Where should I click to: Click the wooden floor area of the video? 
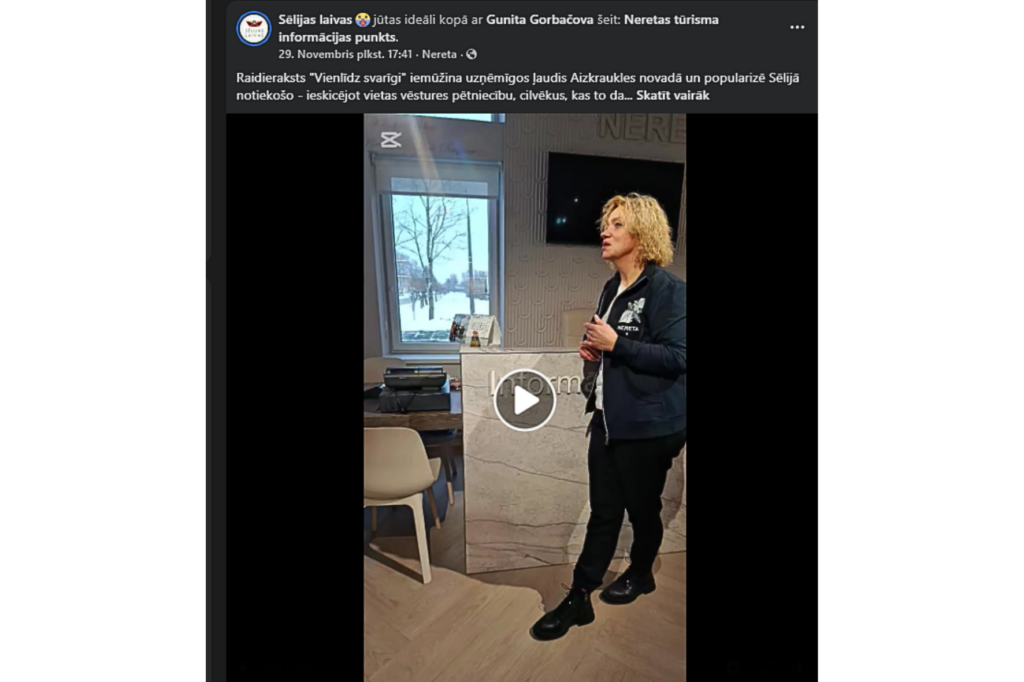pos(457,627)
